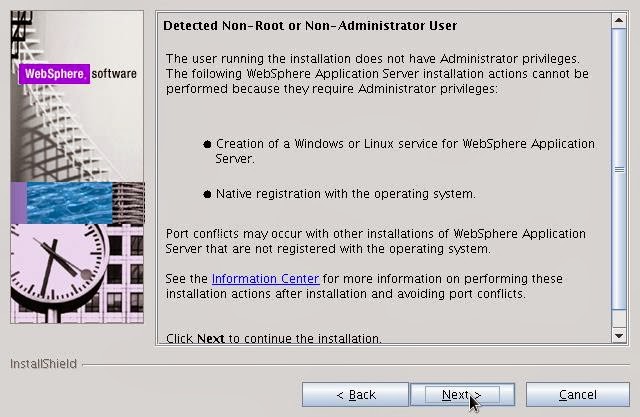Click 'Native registration with the operating system.' text
Screen dimensions: 640x417
[345, 194]
